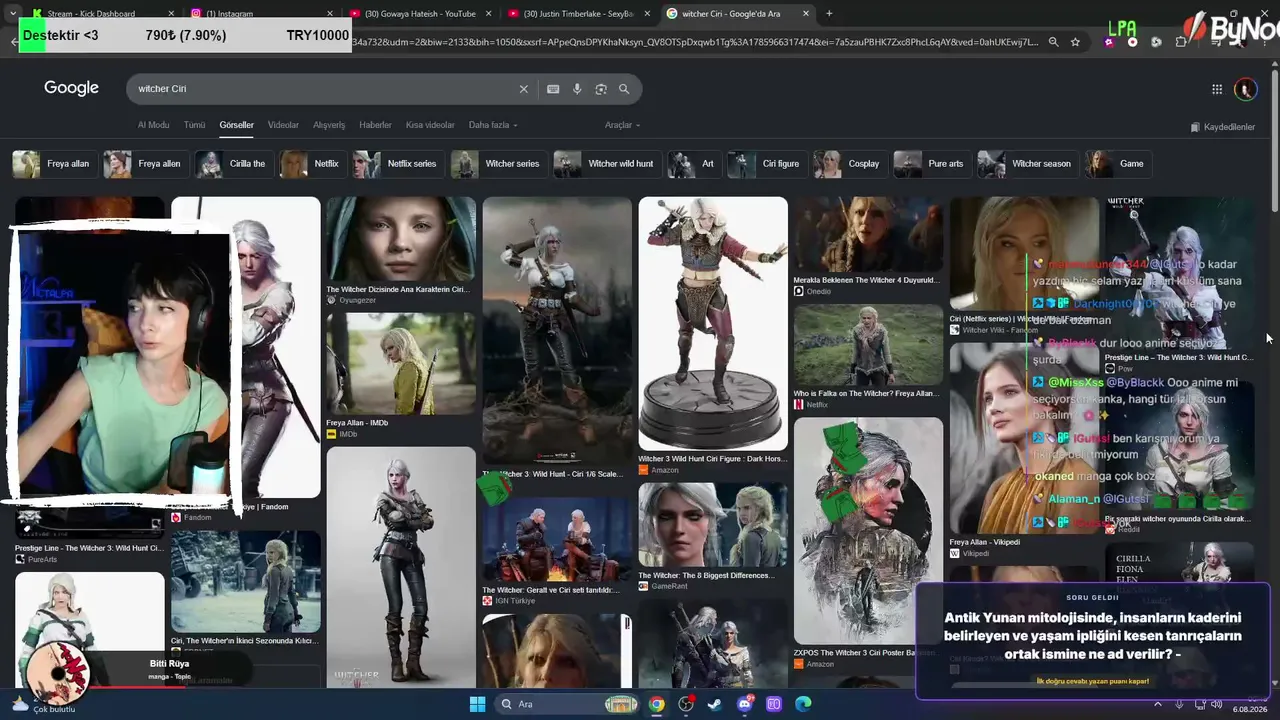
Task: Filter images by Witcher wild hunt chip
Action: 607,164
